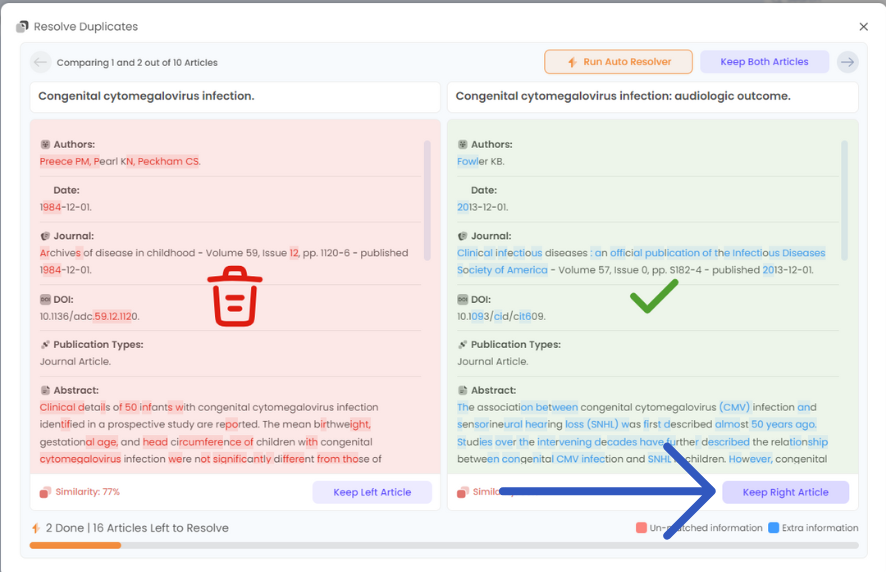The width and height of the screenshot is (886, 572).
Task: Click the red Un-matched information legend swatch
Action: 641,528
